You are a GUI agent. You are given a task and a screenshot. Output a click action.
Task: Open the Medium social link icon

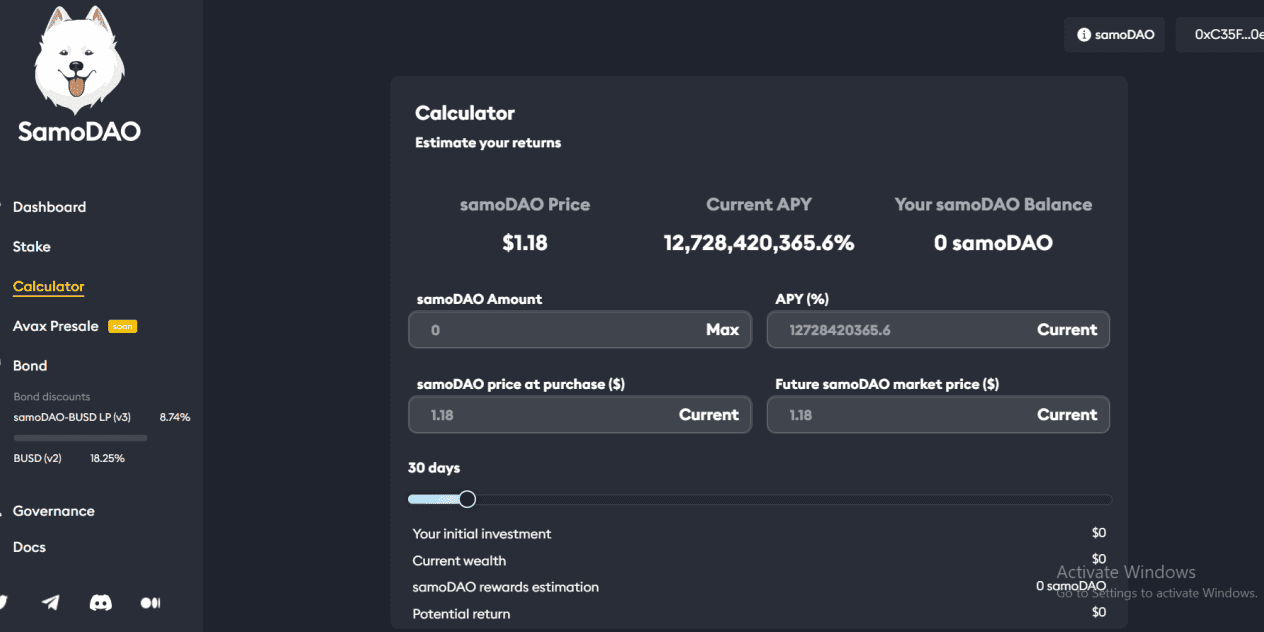coord(150,602)
